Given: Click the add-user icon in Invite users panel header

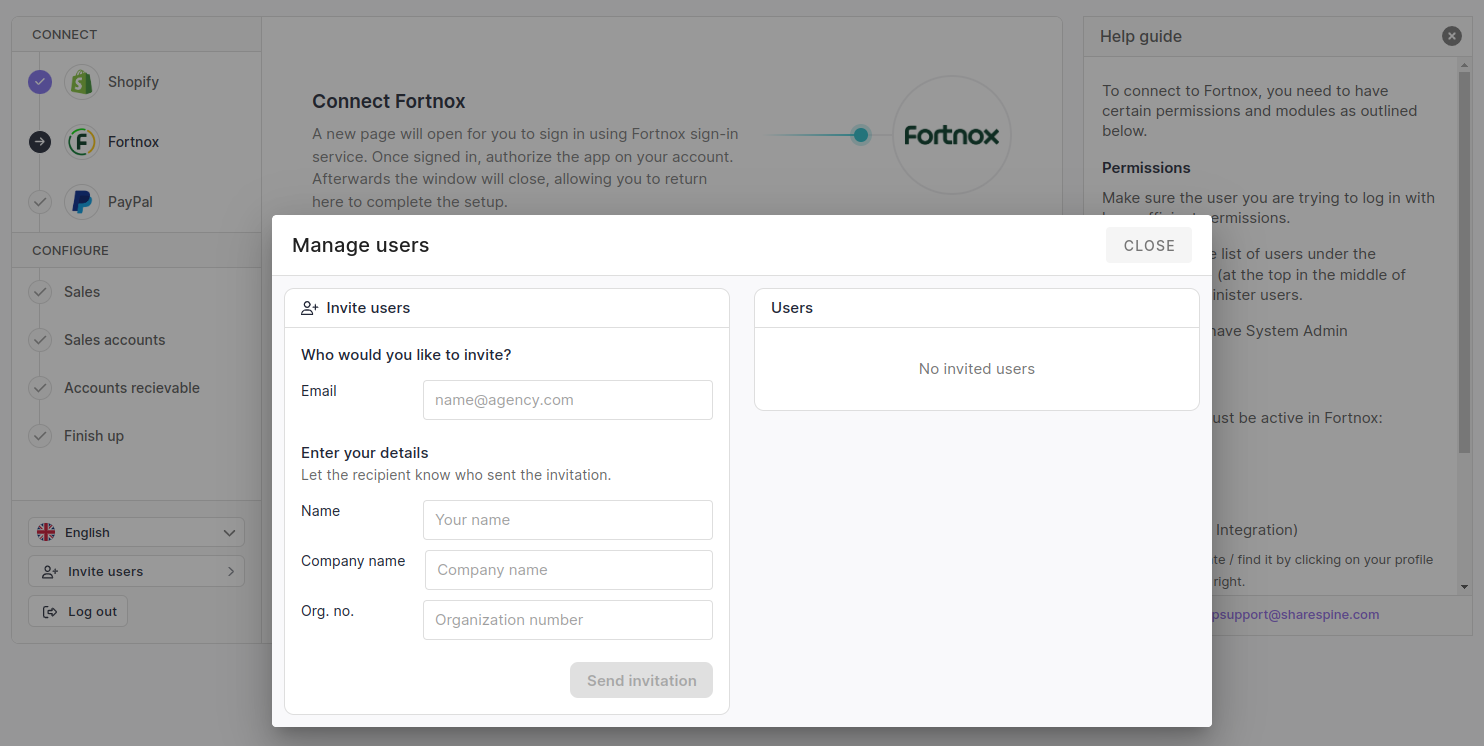Looking at the screenshot, I should pos(310,308).
